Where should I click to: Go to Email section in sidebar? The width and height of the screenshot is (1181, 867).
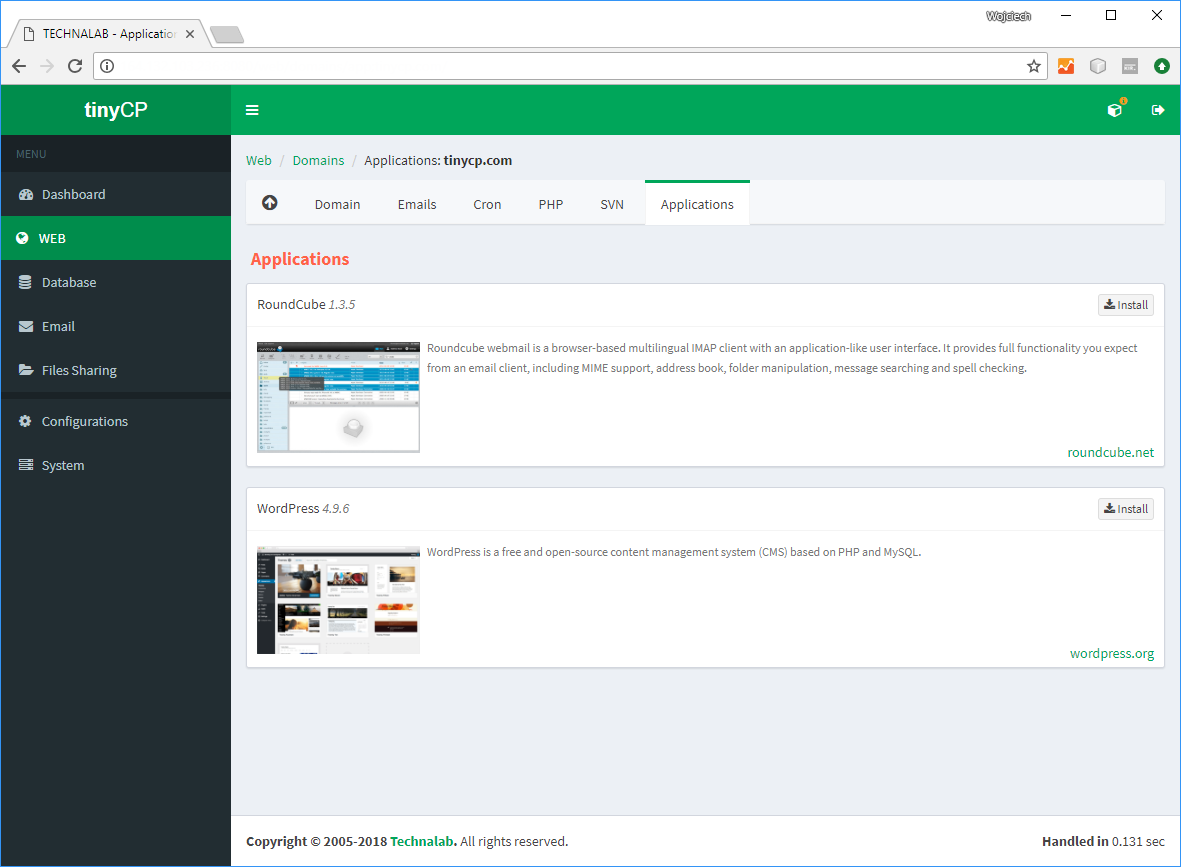(116, 326)
